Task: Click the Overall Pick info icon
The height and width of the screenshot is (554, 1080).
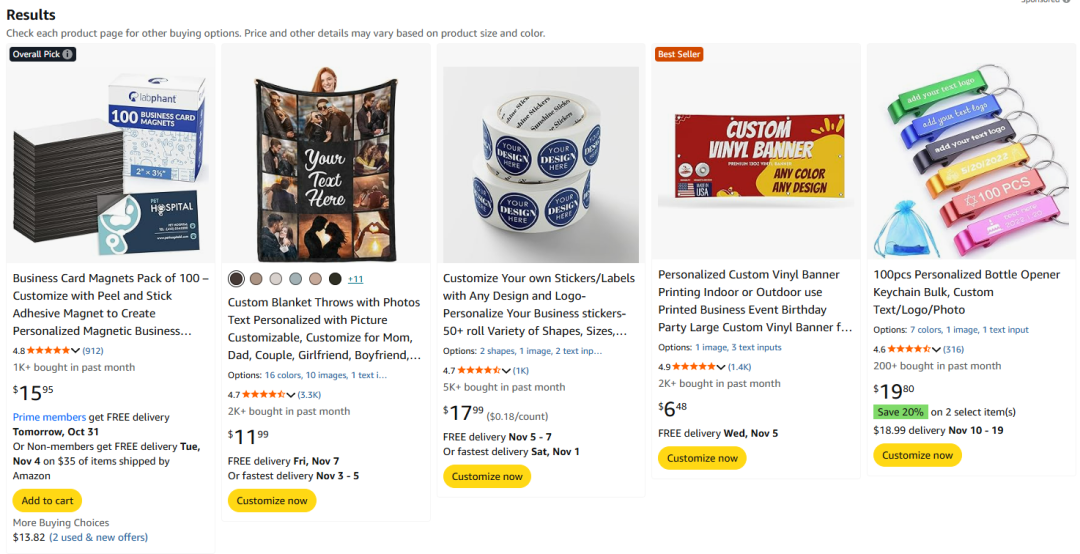Action: pos(68,54)
